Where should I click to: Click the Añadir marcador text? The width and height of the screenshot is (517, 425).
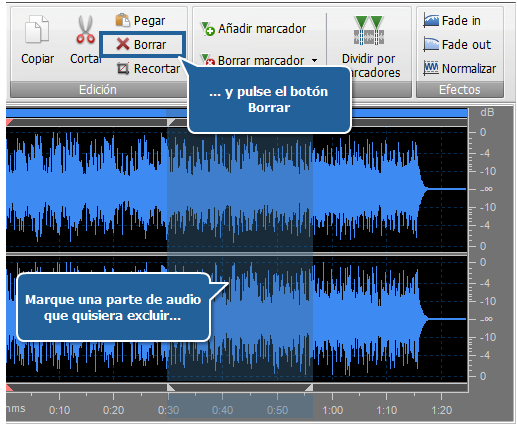click(262, 29)
